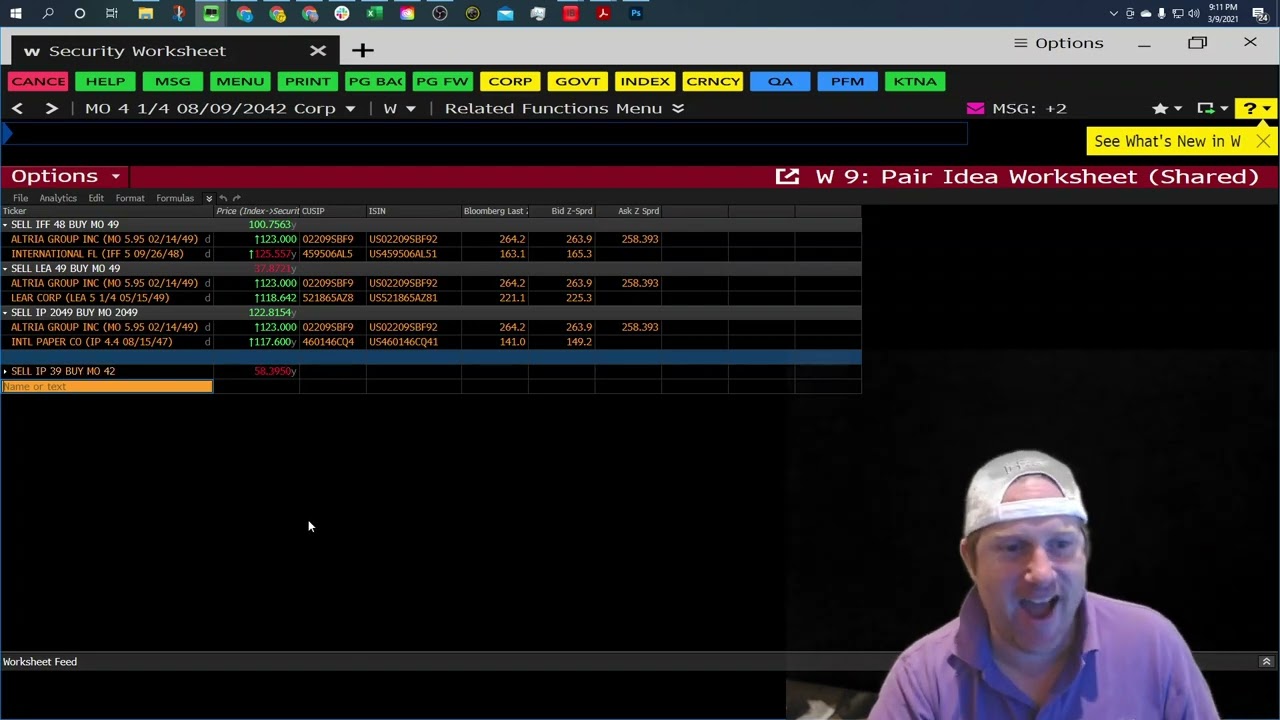Open the loaded security MO 4 1/4 dropdown
The height and width of the screenshot is (720, 1280).
(350, 109)
